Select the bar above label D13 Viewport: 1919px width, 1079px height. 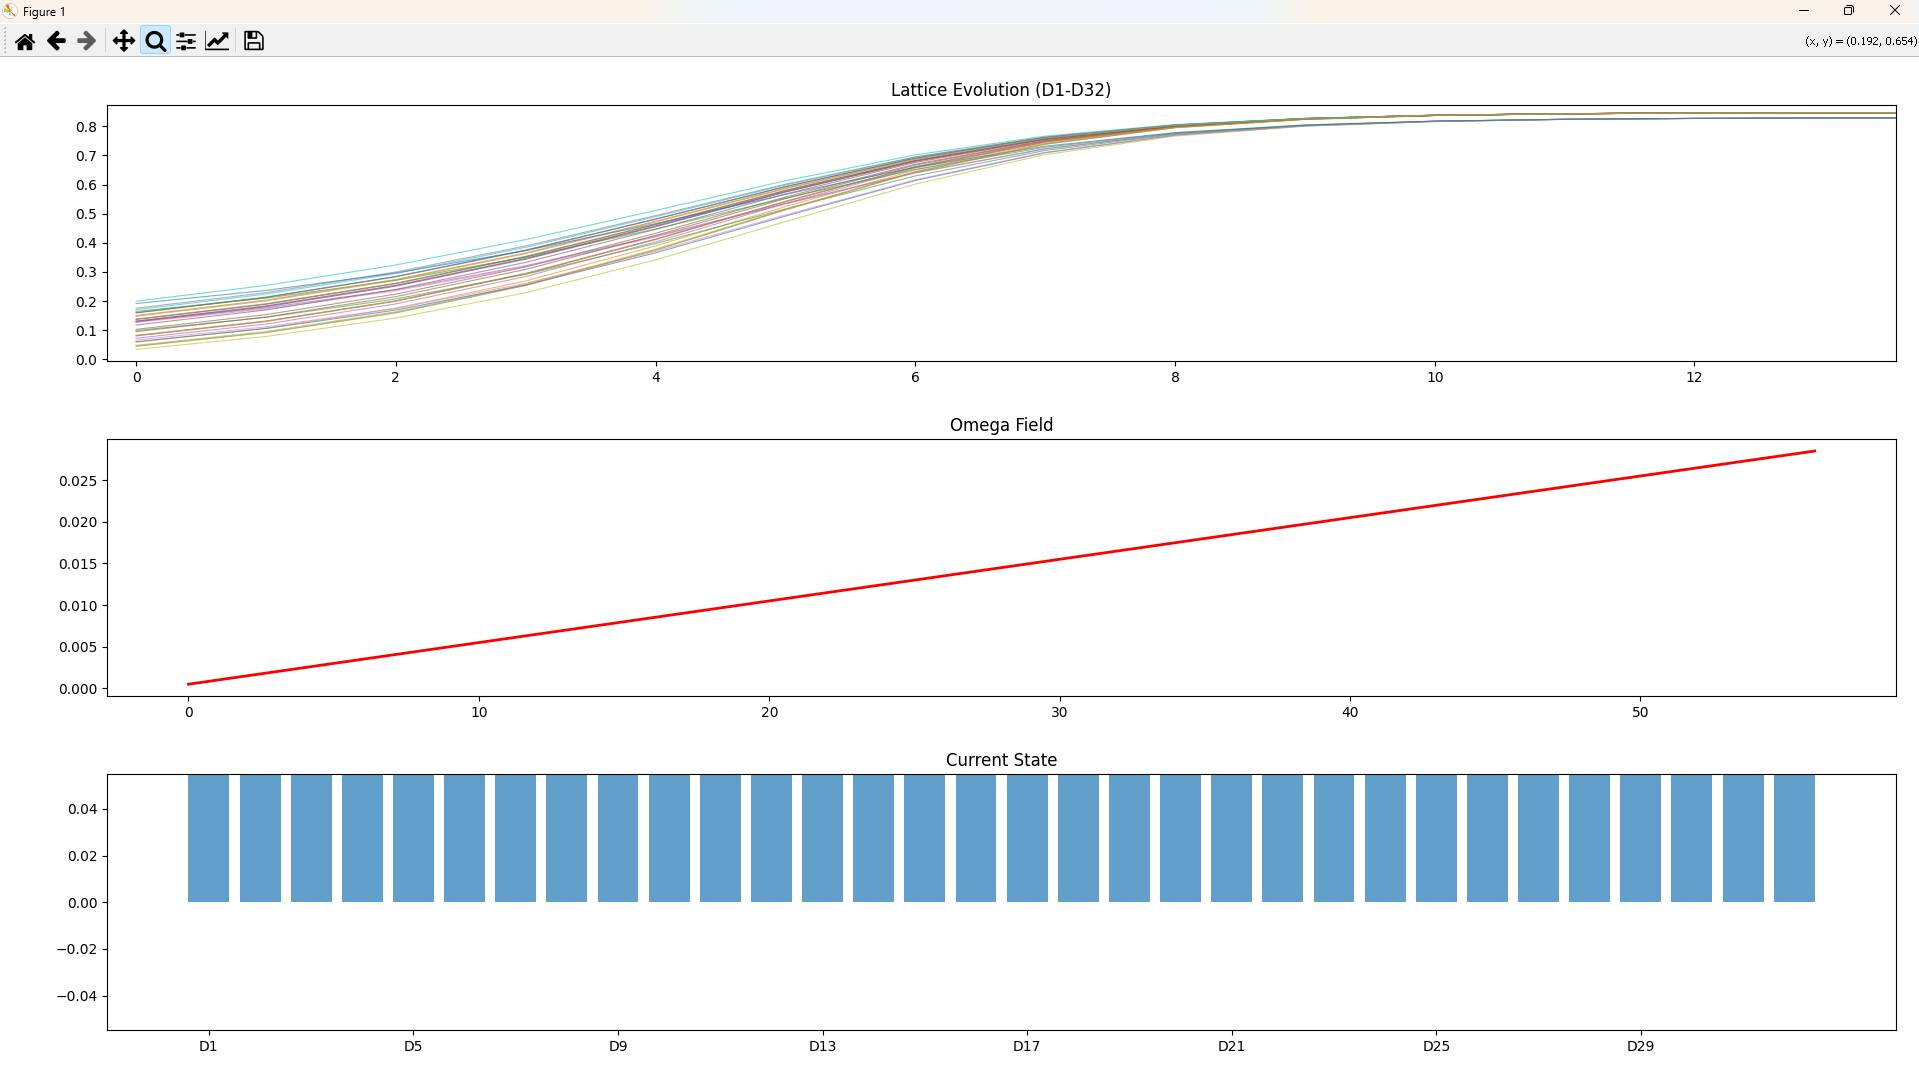point(822,838)
